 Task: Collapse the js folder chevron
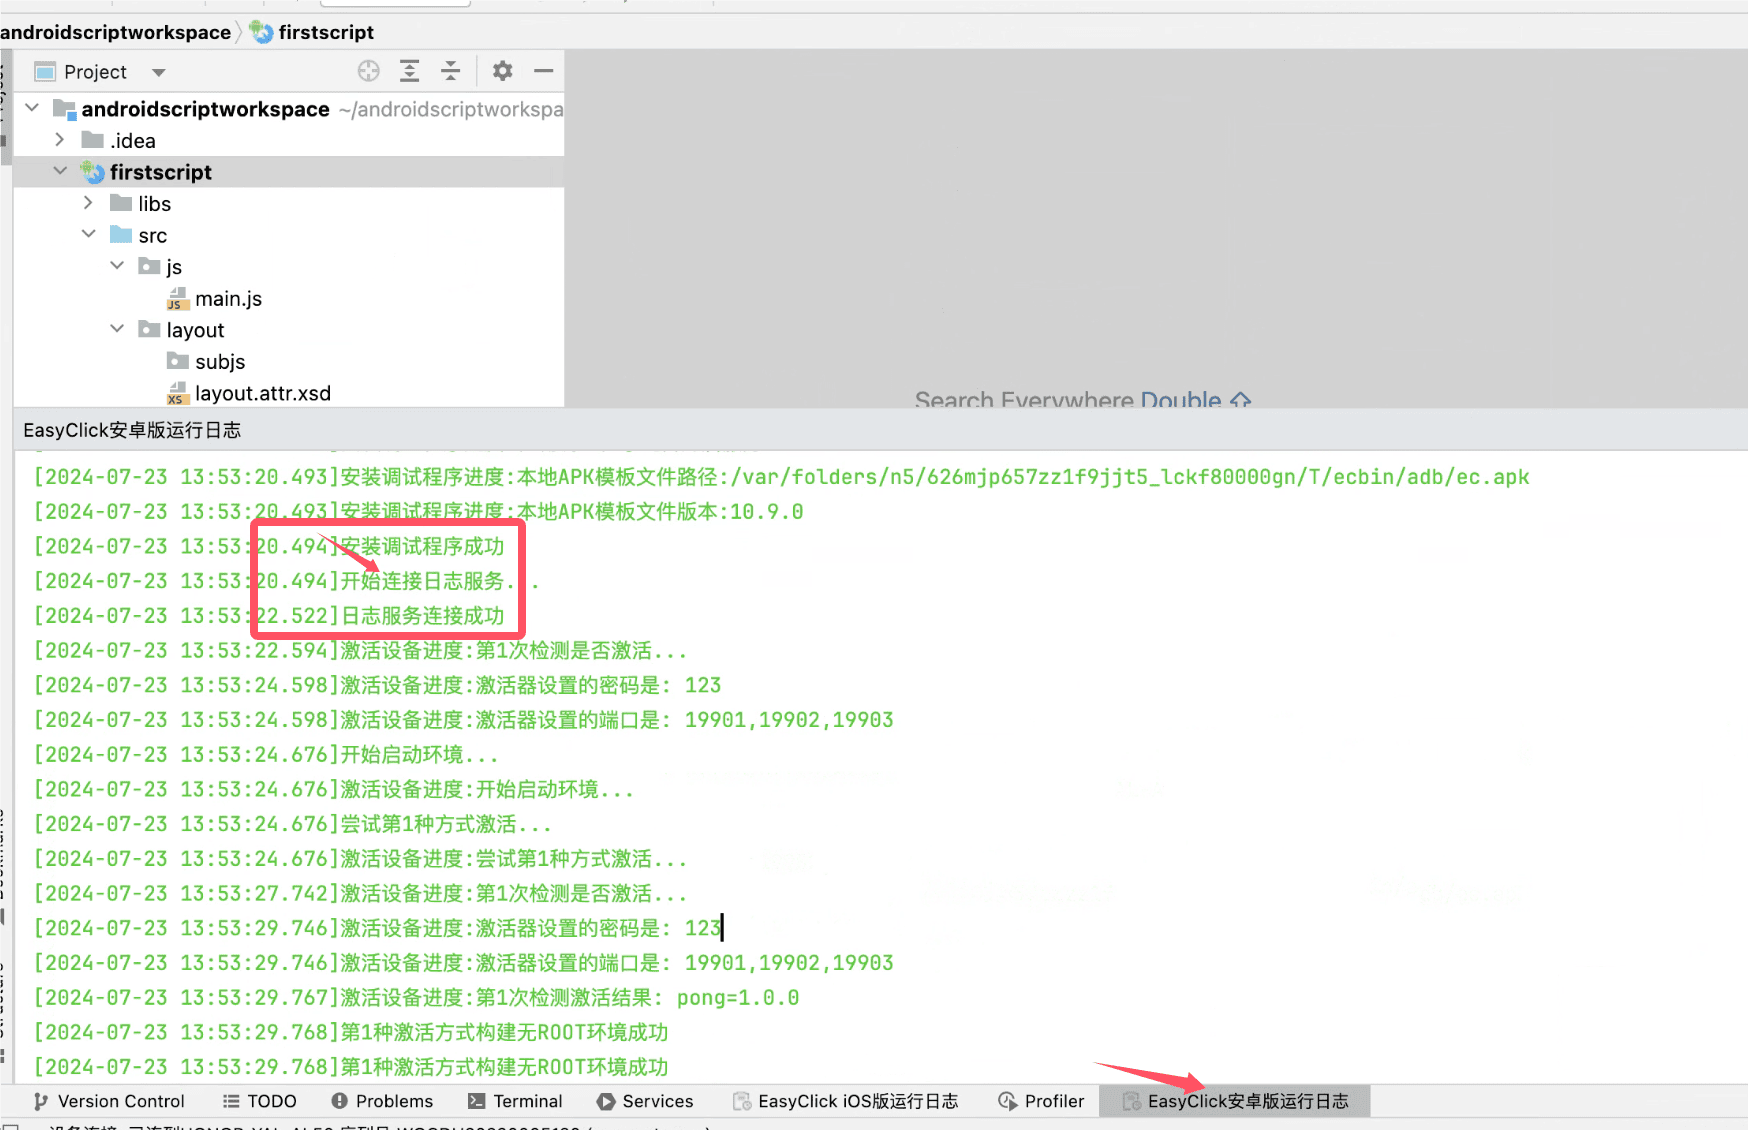point(117,266)
